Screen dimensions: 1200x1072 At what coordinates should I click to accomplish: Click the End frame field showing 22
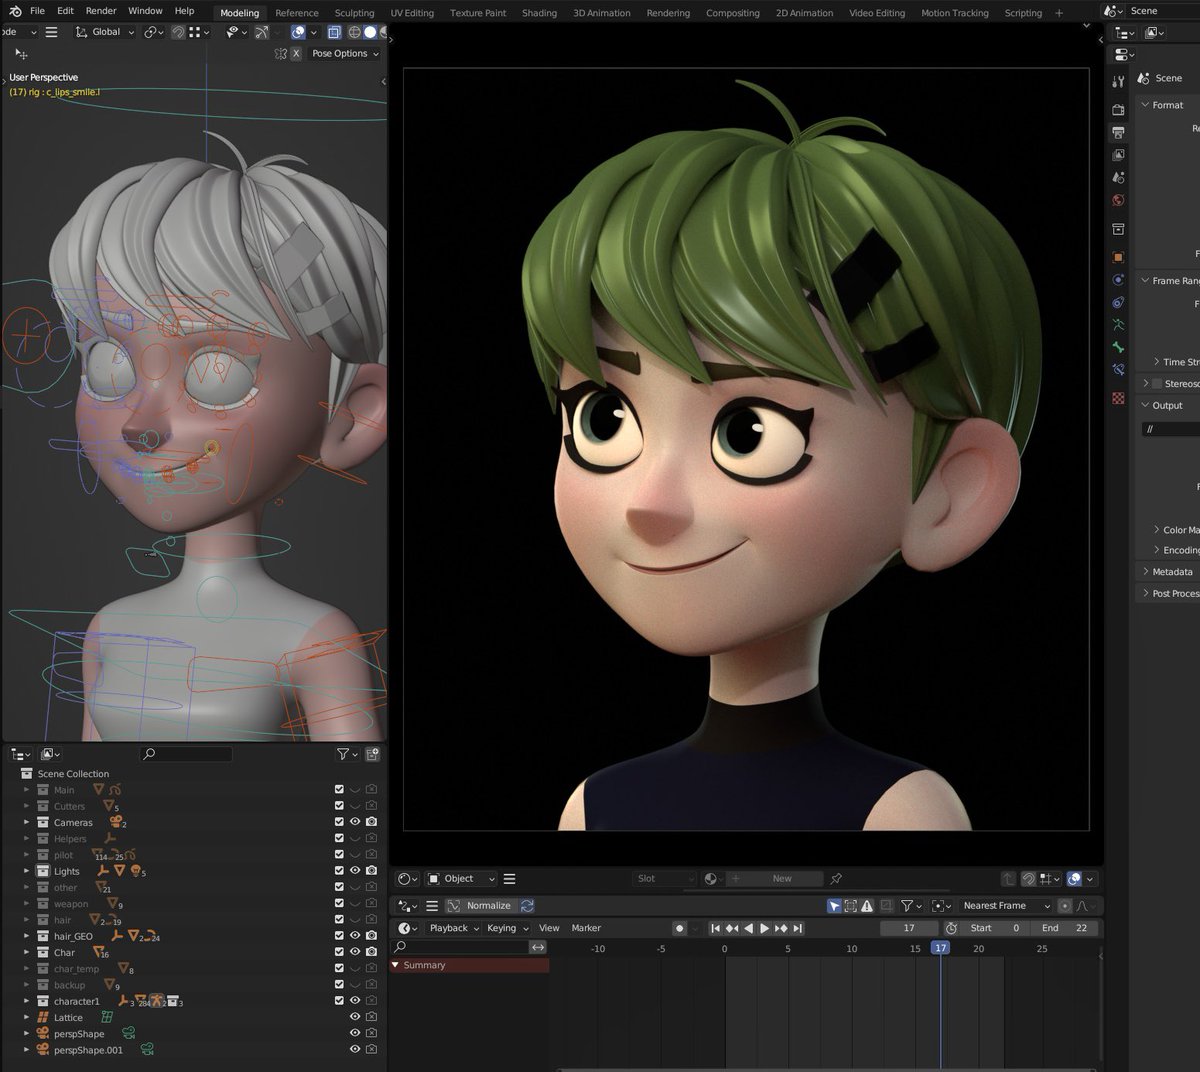click(x=1065, y=928)
